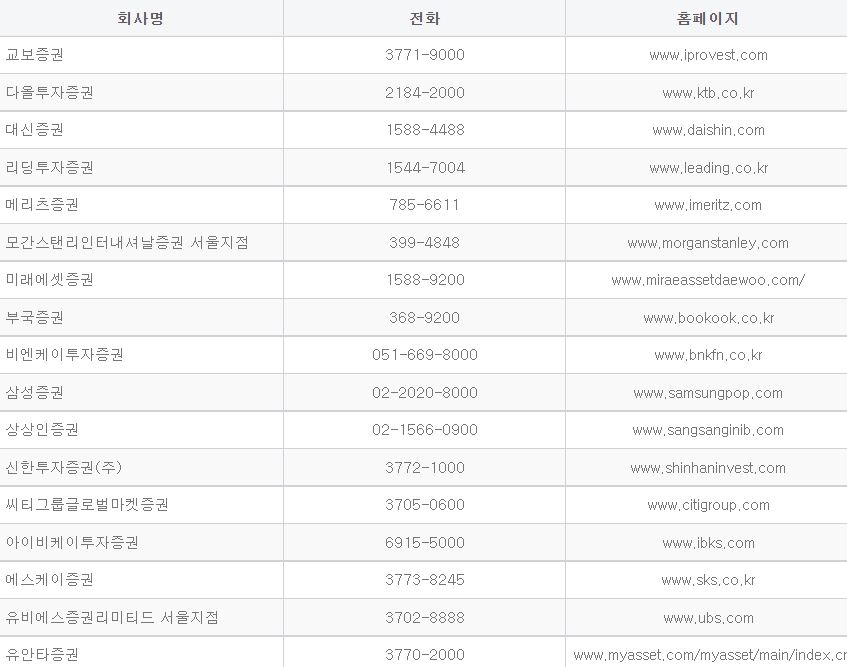Select the 메리츠증권 company name
Image resolution: width=847 pixels, height=667 pixels.
tap(42, 205)
